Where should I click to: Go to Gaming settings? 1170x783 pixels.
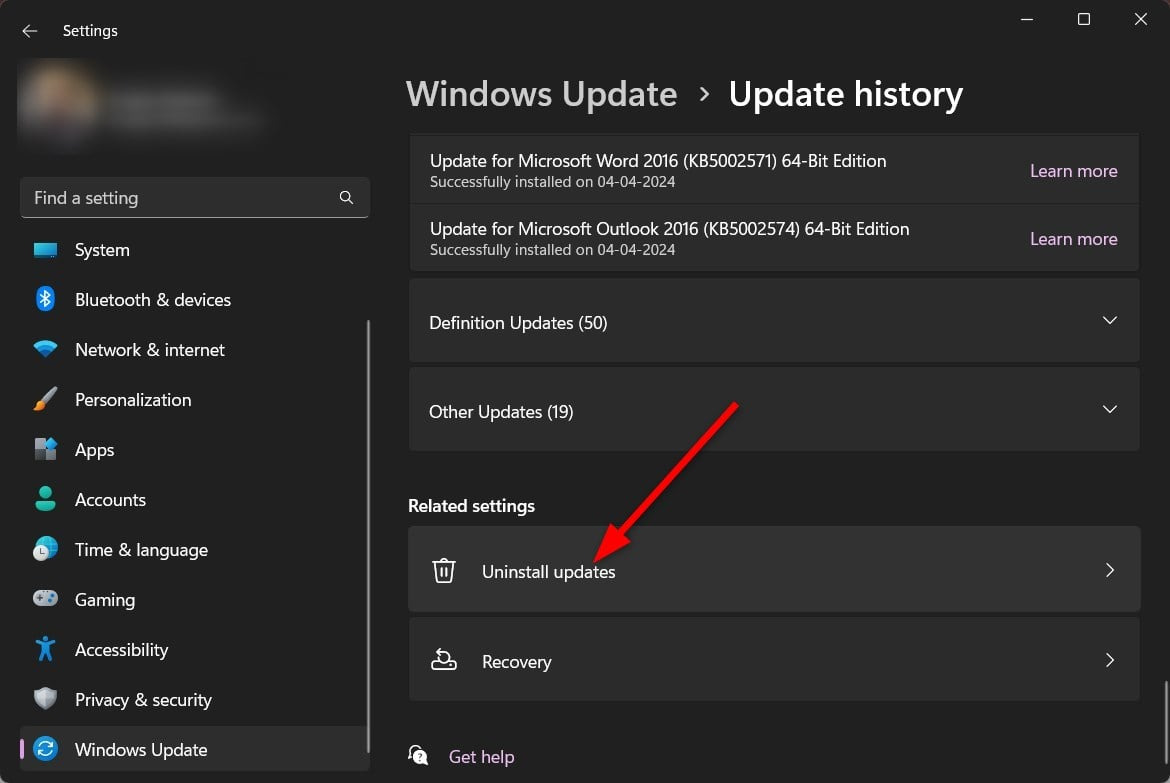tap(195, 599)
